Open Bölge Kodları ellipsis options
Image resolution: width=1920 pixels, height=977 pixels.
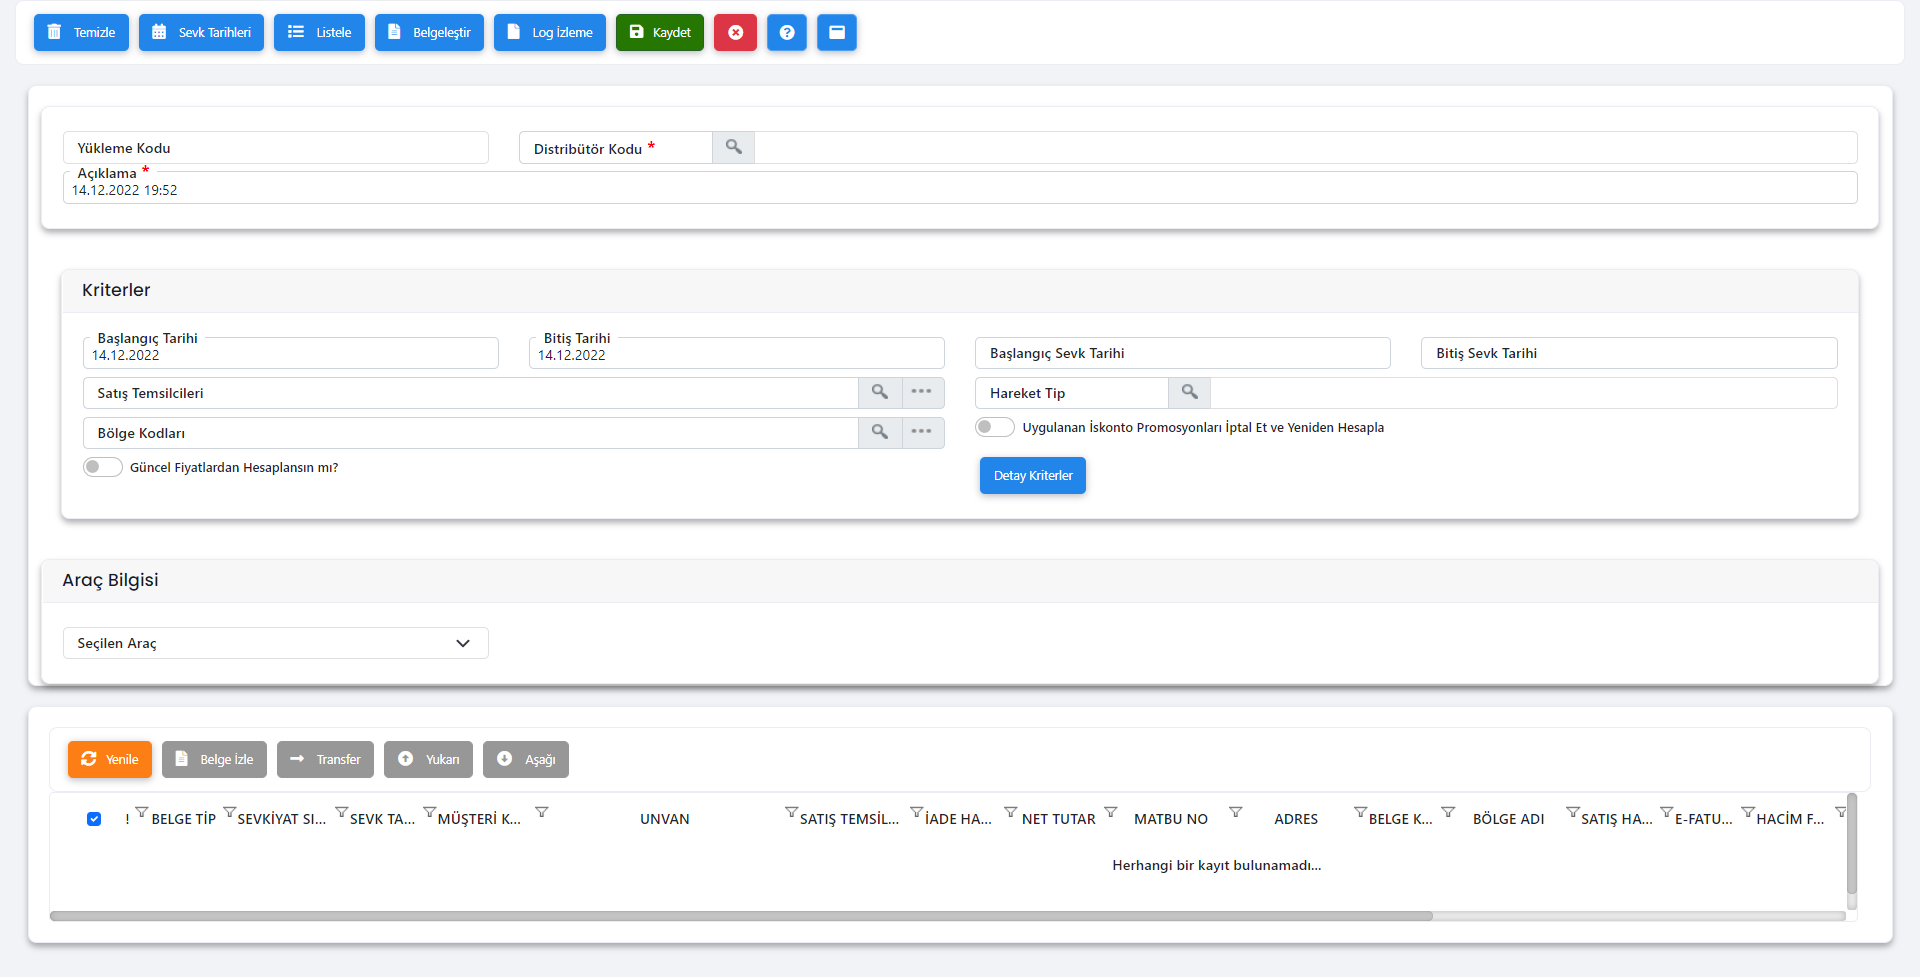pyautogui.click(x=922, y=433)
